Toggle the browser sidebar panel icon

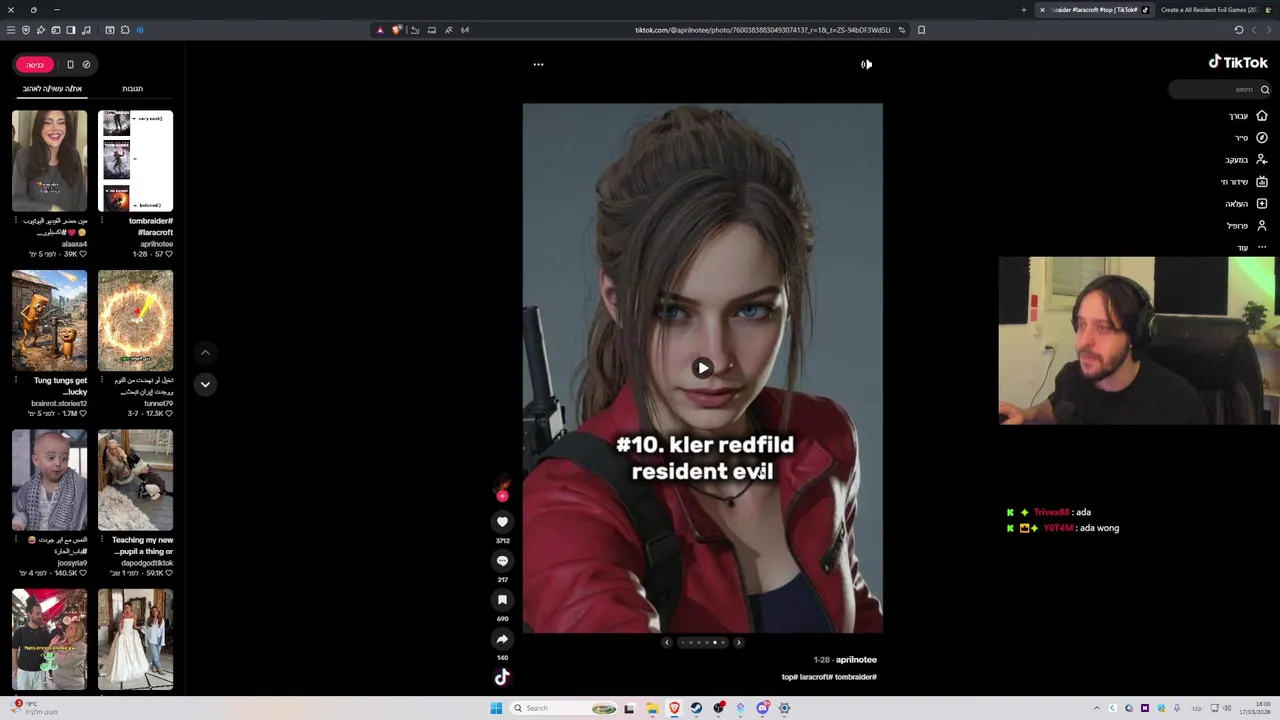pyautogui.click(x=71, y=30)
